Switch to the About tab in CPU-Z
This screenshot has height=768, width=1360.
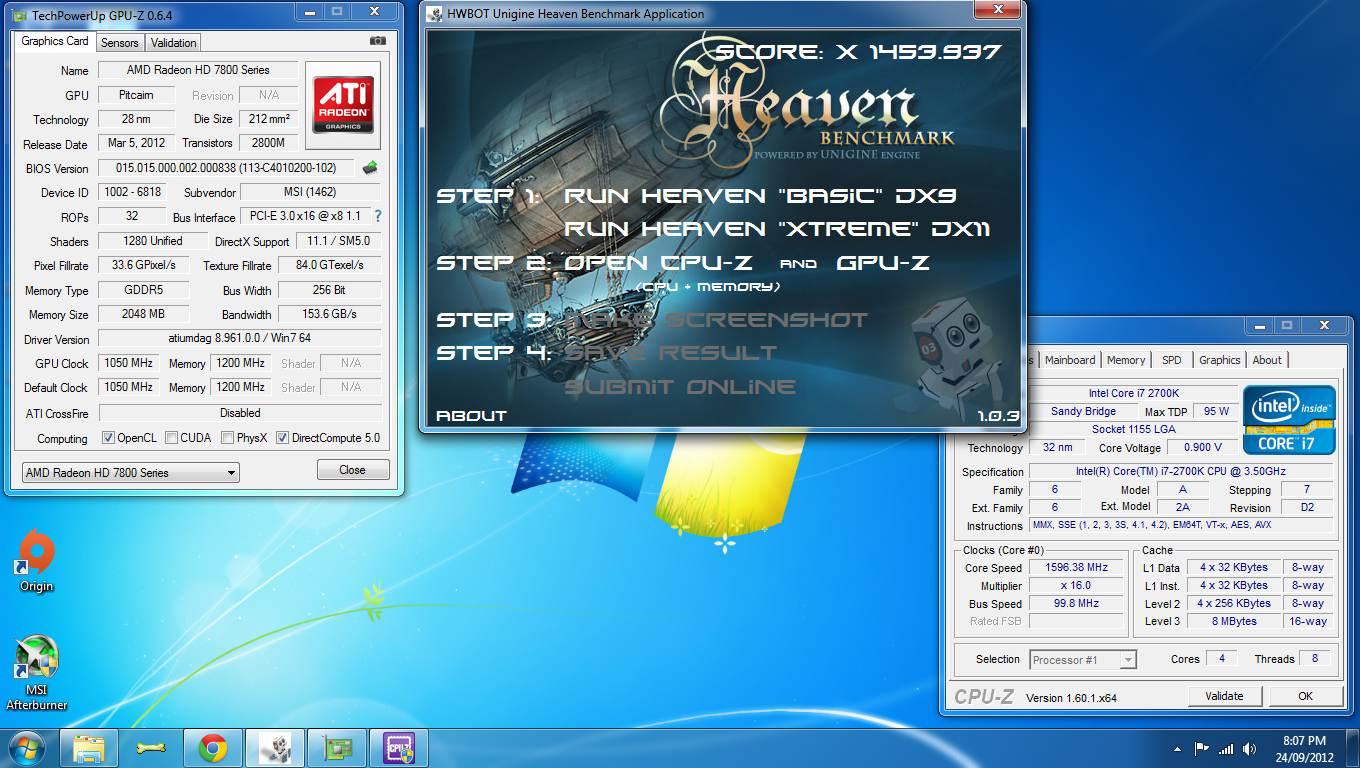point(1267,360)
